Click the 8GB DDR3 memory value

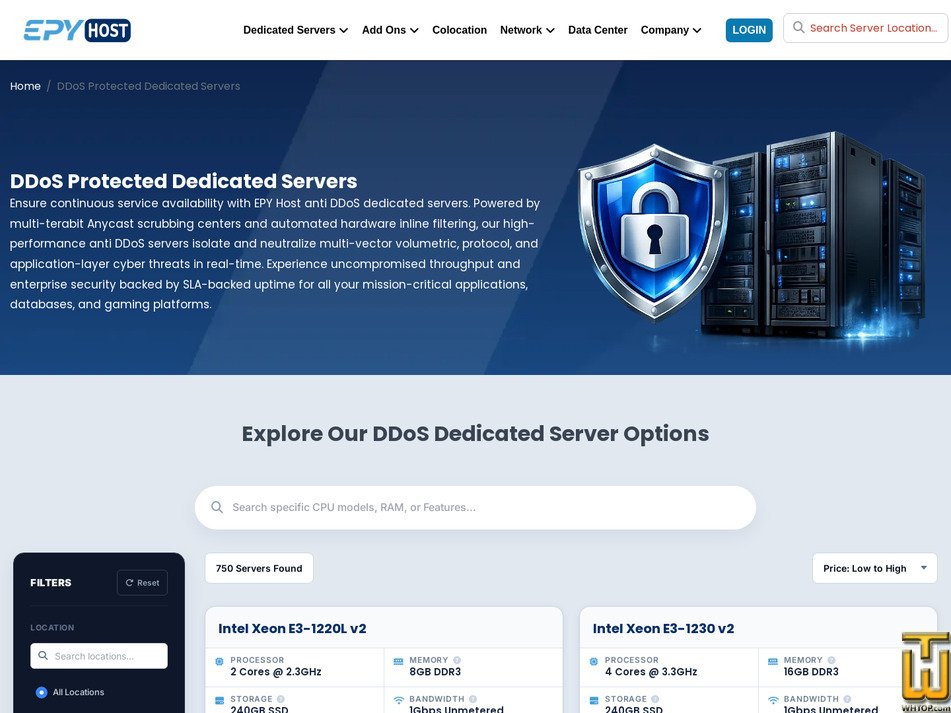pos(435,672)
